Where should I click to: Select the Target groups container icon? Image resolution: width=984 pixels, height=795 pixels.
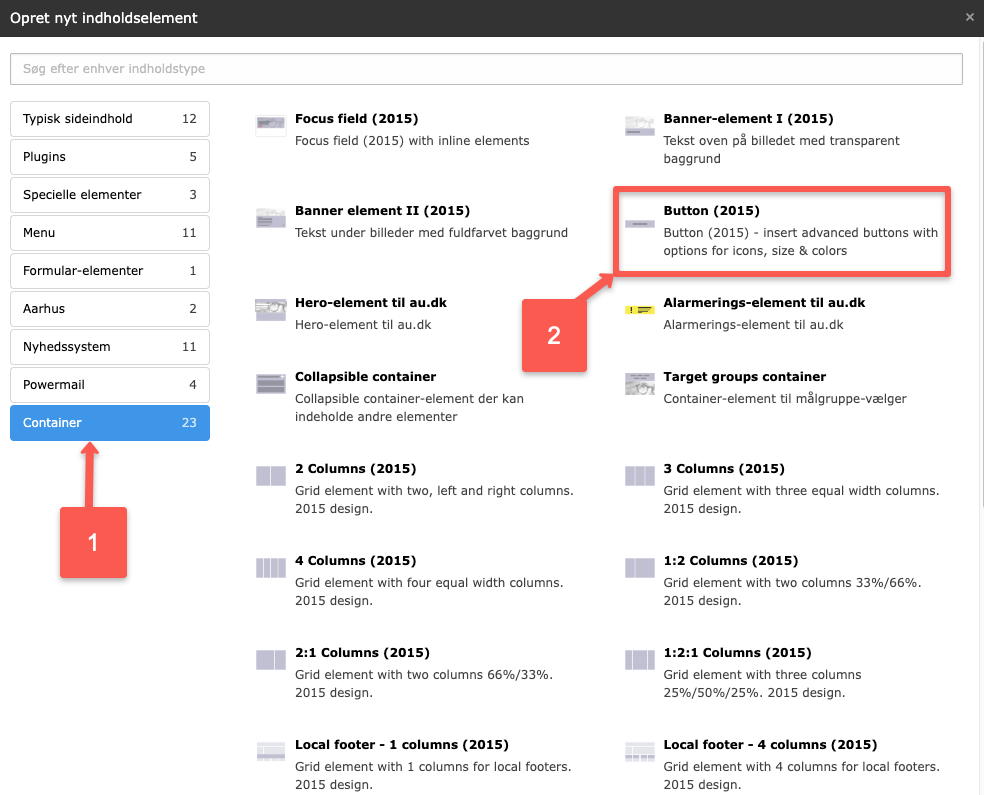click(639, 384)
